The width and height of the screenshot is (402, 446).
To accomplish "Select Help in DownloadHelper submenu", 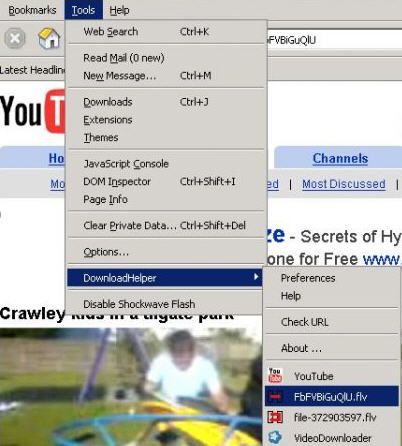I will click(x=332, y=296).
